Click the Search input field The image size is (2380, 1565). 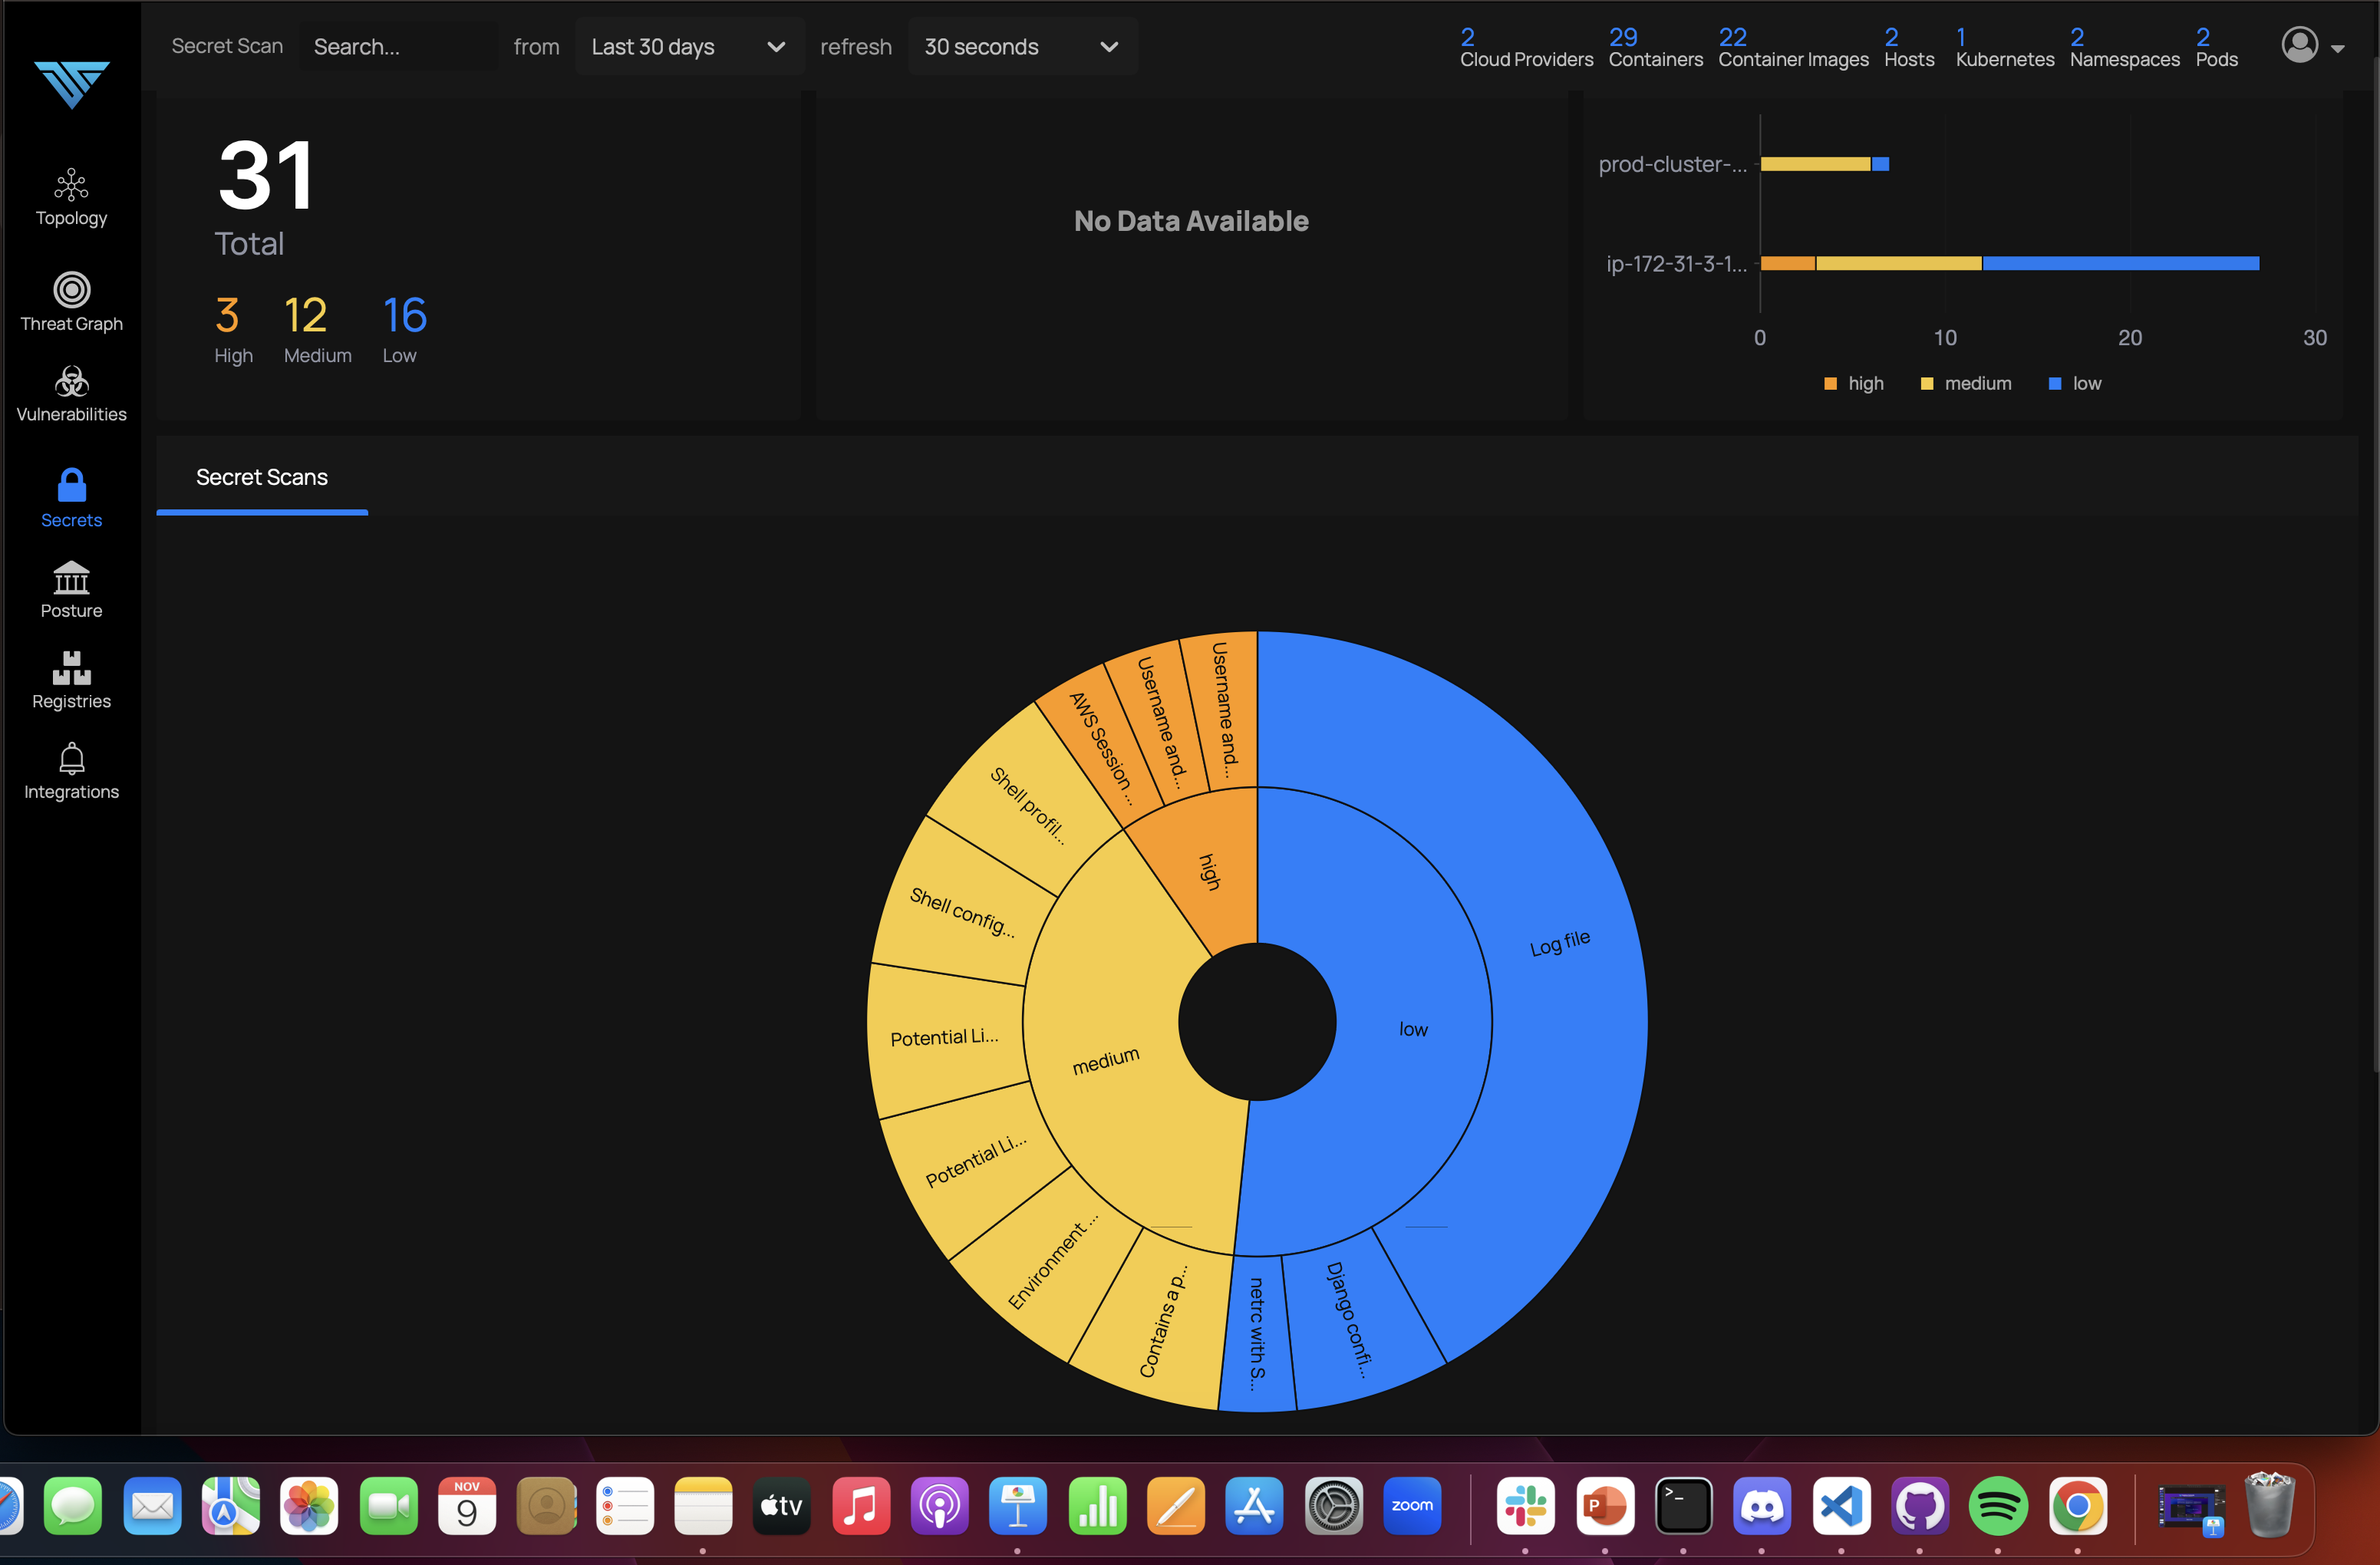coord(398,47)
